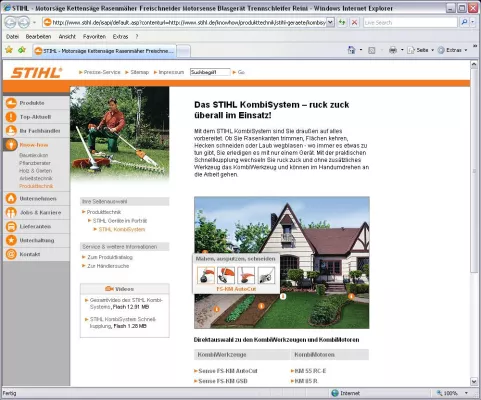Click the Unterhaltung star icon

(x=11, y=240)
